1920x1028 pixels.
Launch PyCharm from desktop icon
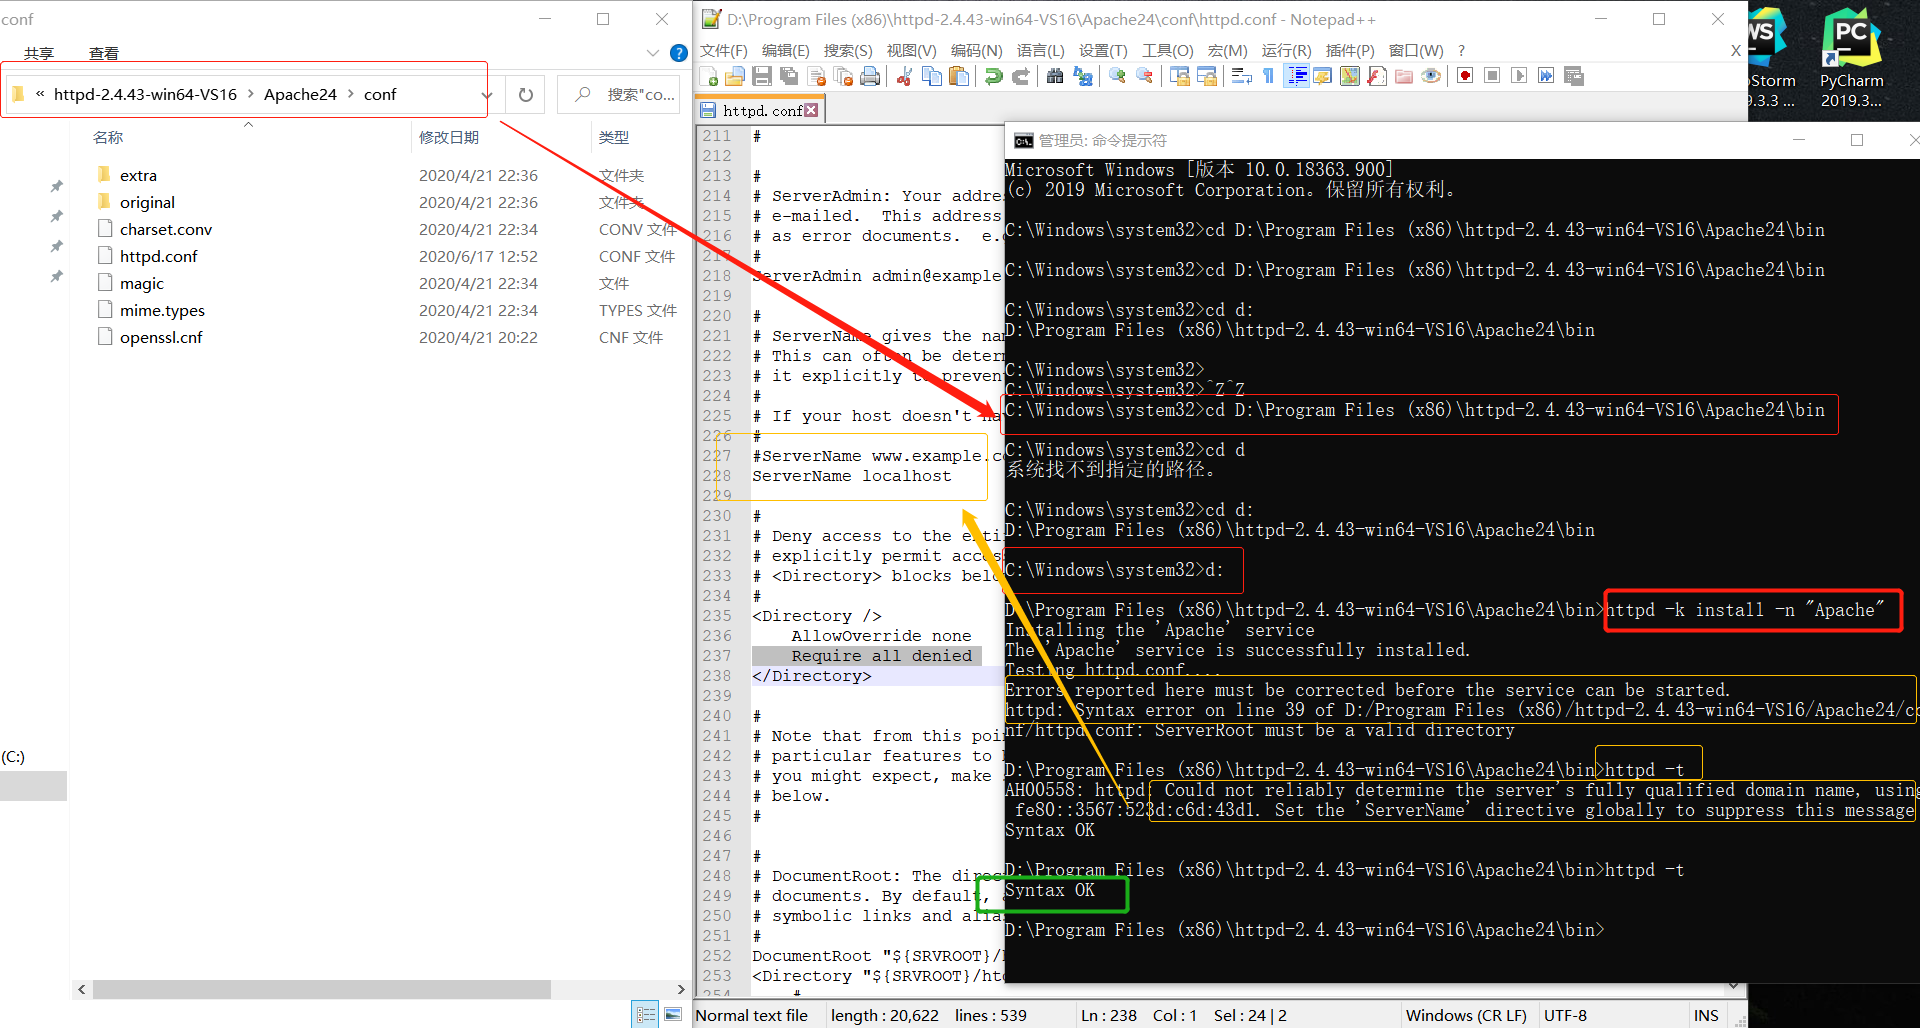[x=1851, y=56]
